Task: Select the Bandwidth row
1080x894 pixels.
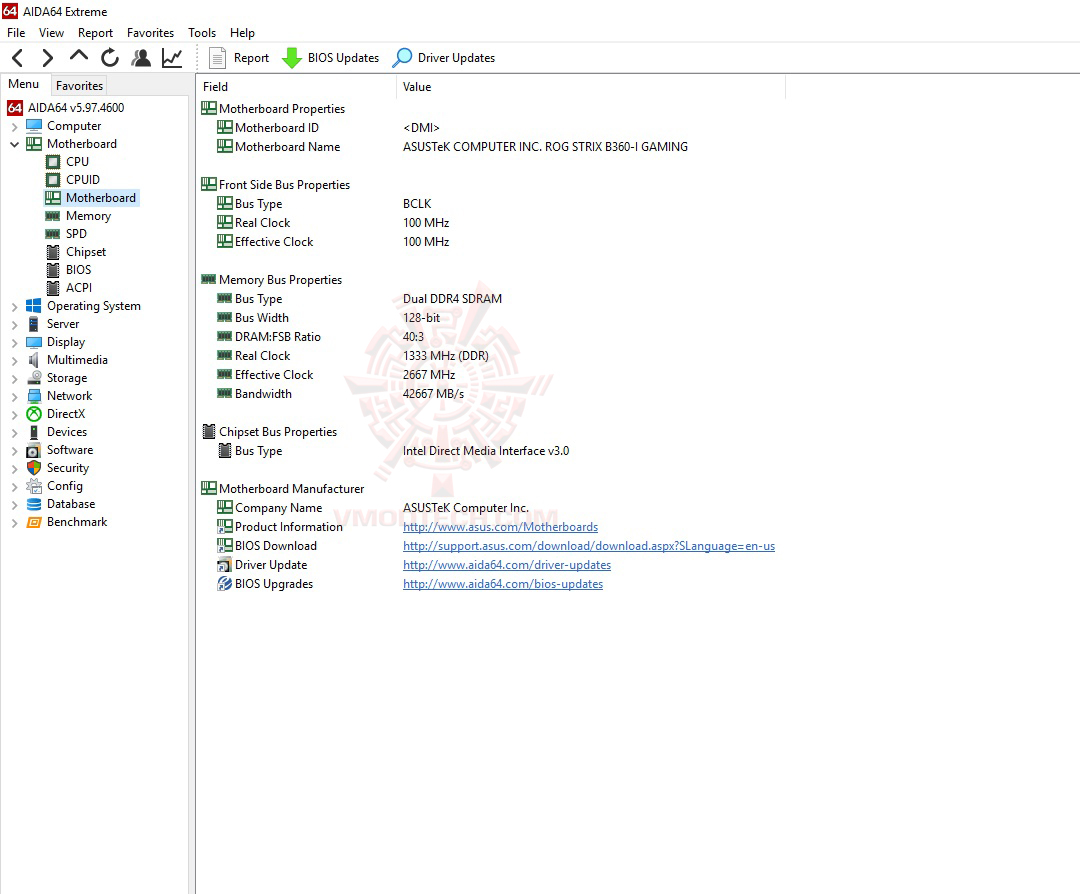Action: (492, 394)
